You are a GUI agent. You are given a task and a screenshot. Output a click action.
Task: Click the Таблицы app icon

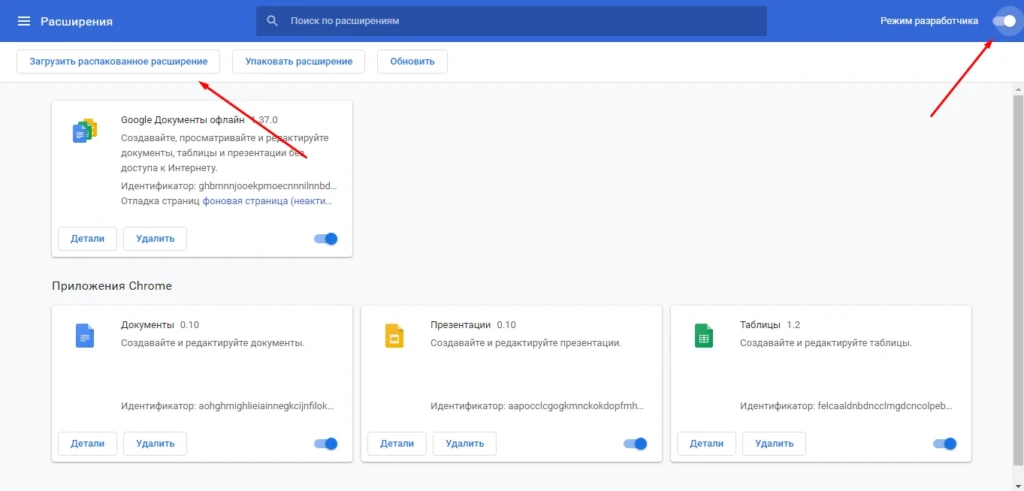704,336
